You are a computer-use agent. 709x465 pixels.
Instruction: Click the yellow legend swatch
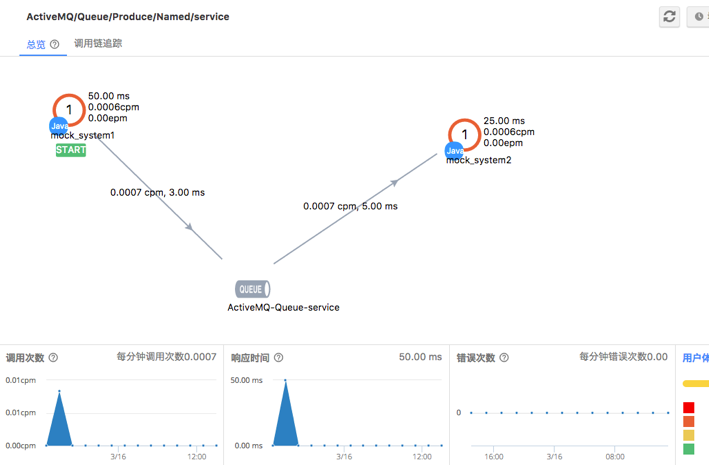coord(689,436)
